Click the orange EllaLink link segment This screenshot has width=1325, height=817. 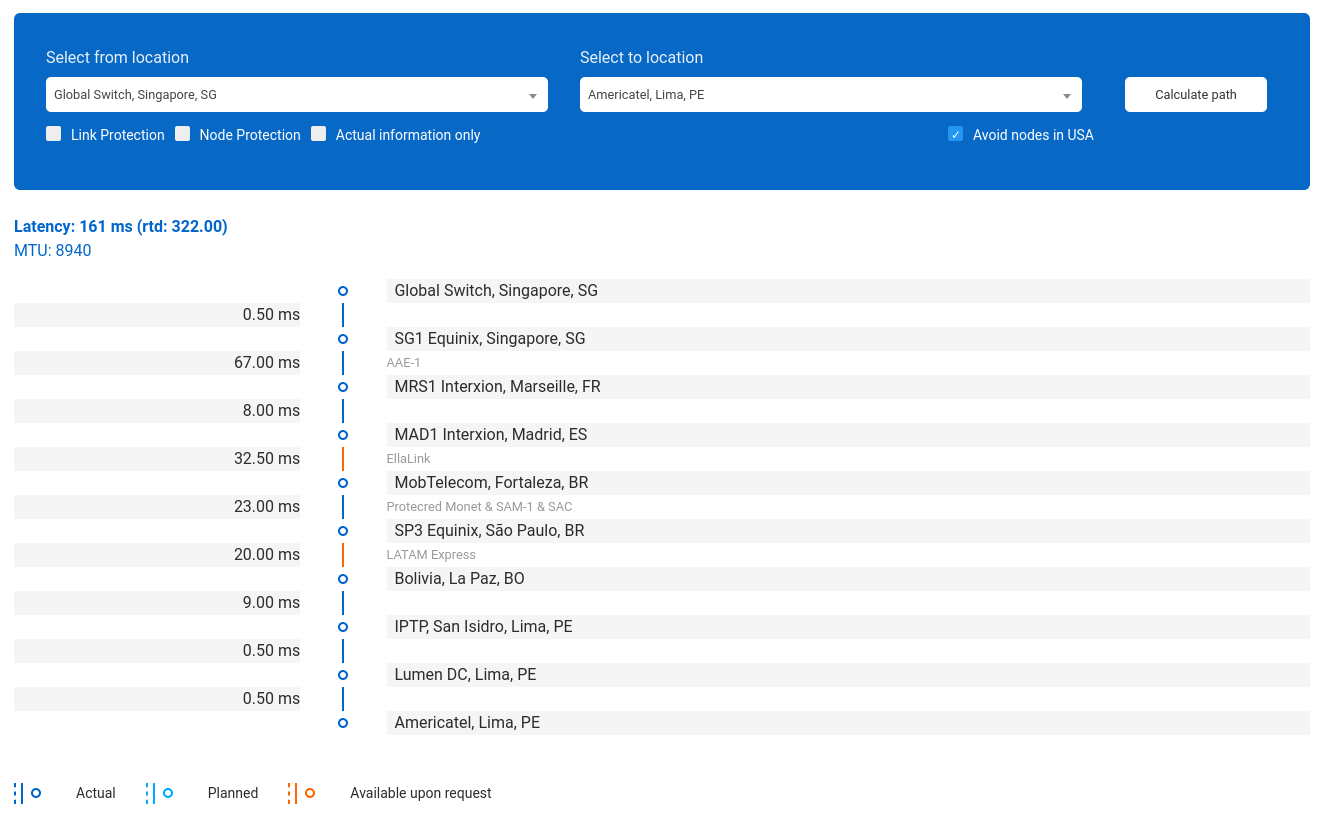pyautogui.click(x=343, y=459)
